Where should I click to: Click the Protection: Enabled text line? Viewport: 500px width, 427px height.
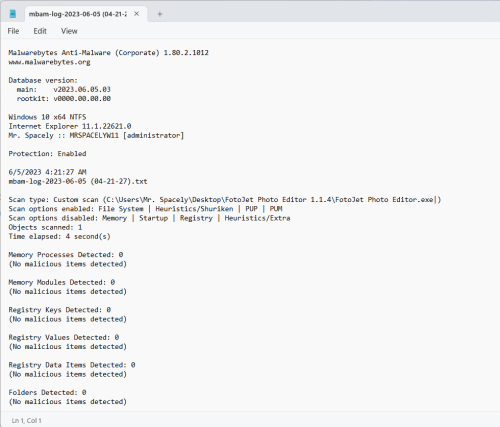[x=47, y=154]
